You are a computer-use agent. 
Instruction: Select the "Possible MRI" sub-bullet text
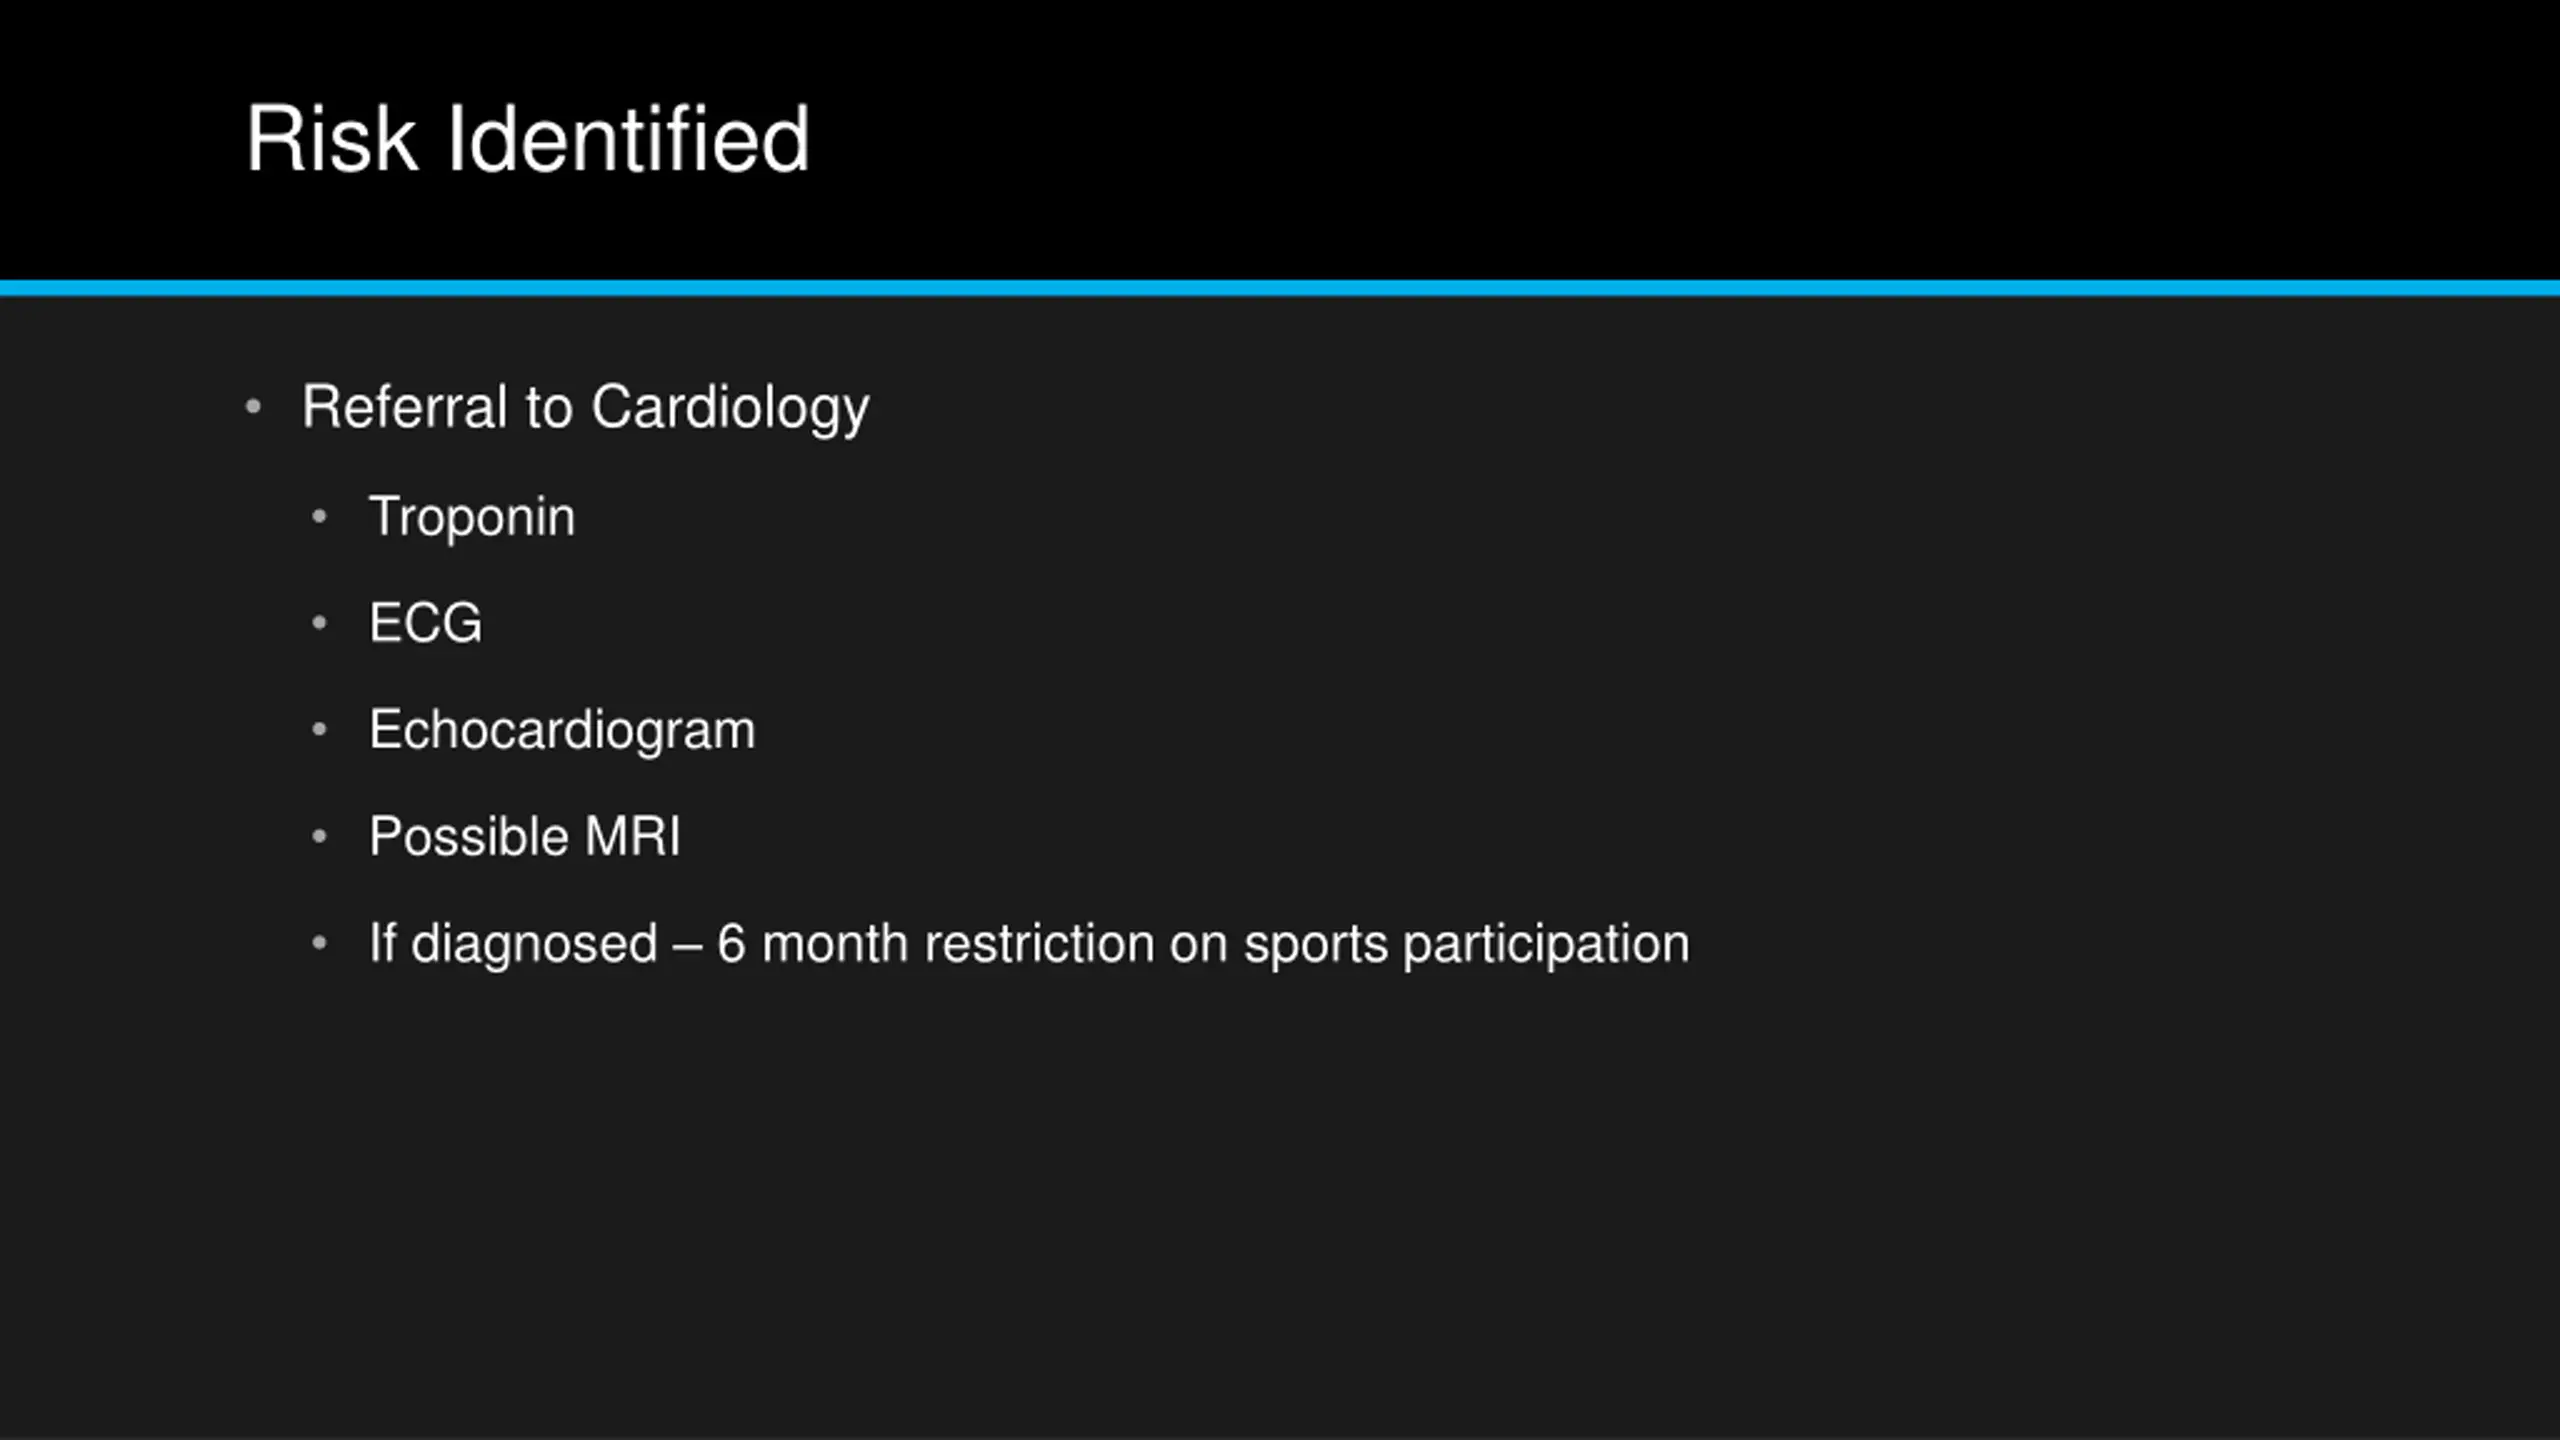click(525, 837)
